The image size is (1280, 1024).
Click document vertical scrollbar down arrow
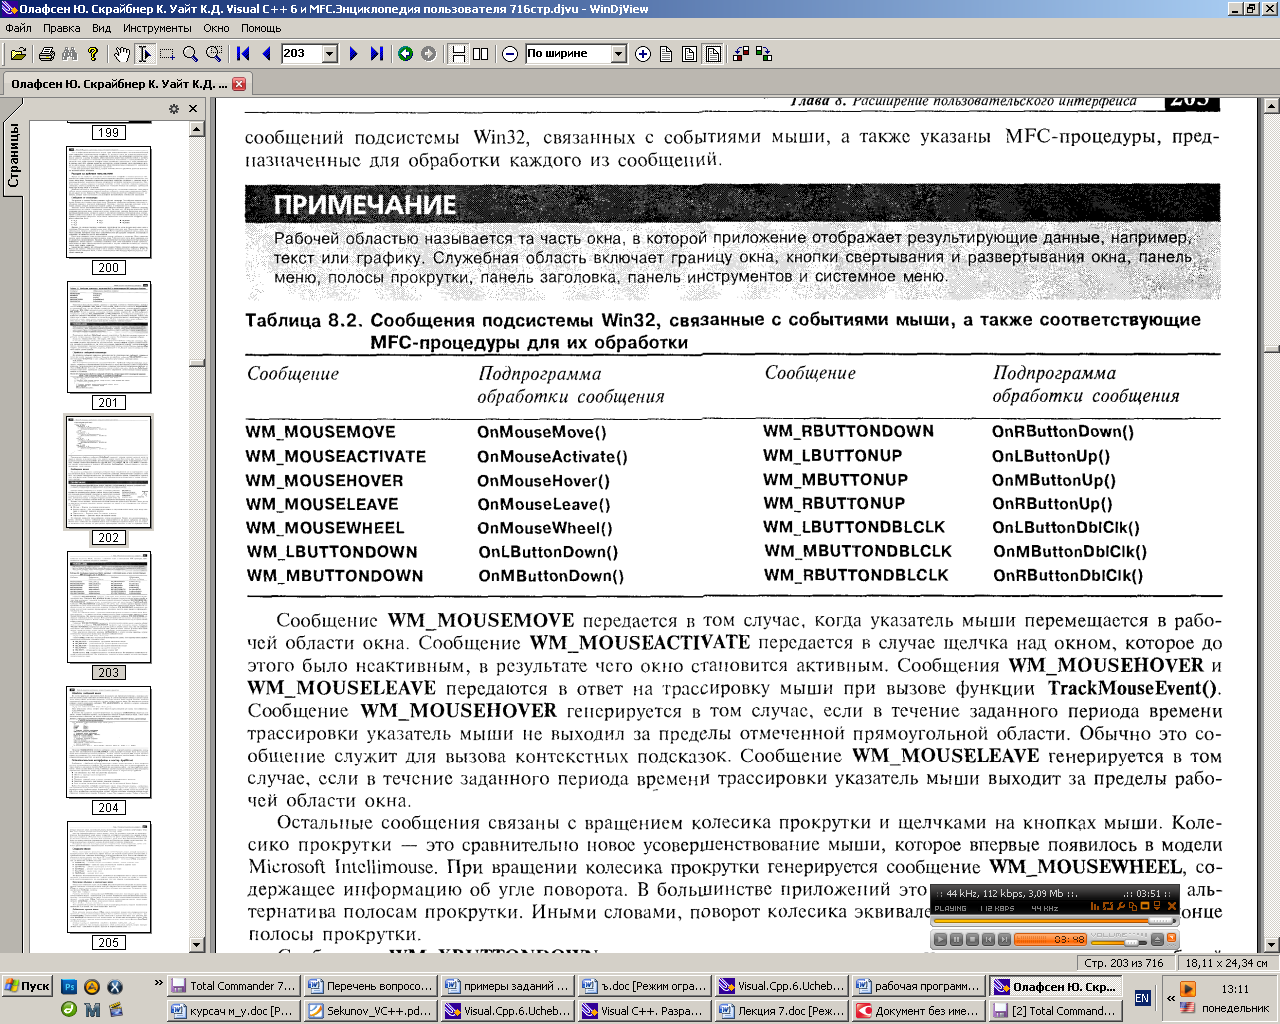coord(1271,944)
